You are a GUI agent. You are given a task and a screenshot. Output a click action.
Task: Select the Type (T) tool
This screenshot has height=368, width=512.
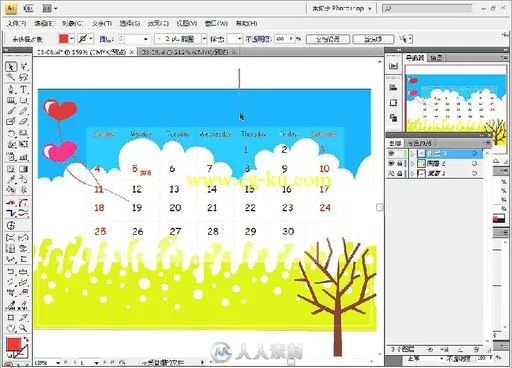tap(24, 89)
